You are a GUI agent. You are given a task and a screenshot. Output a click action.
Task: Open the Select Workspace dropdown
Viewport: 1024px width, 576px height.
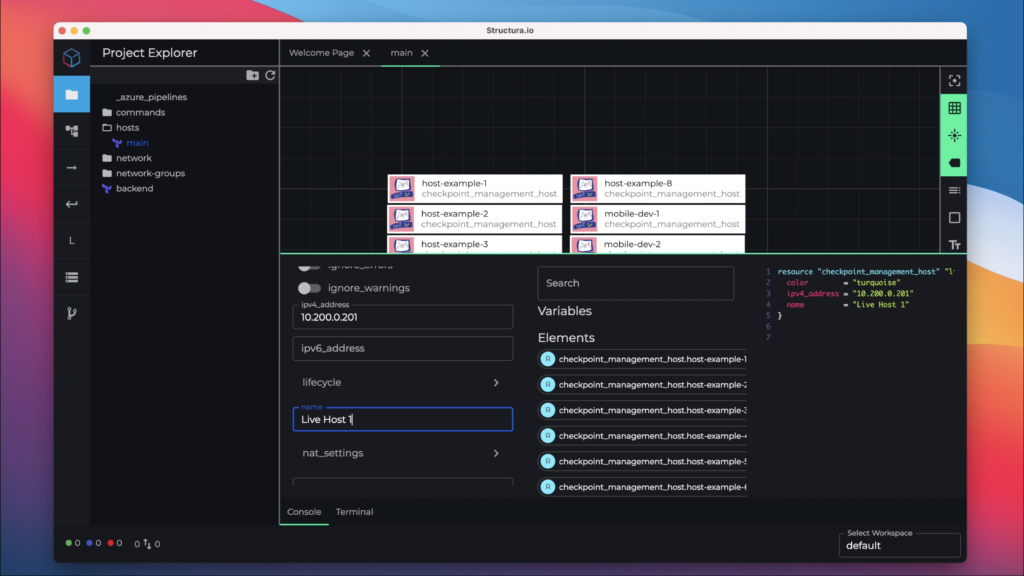pyautogui.click(x=899, y=545)
